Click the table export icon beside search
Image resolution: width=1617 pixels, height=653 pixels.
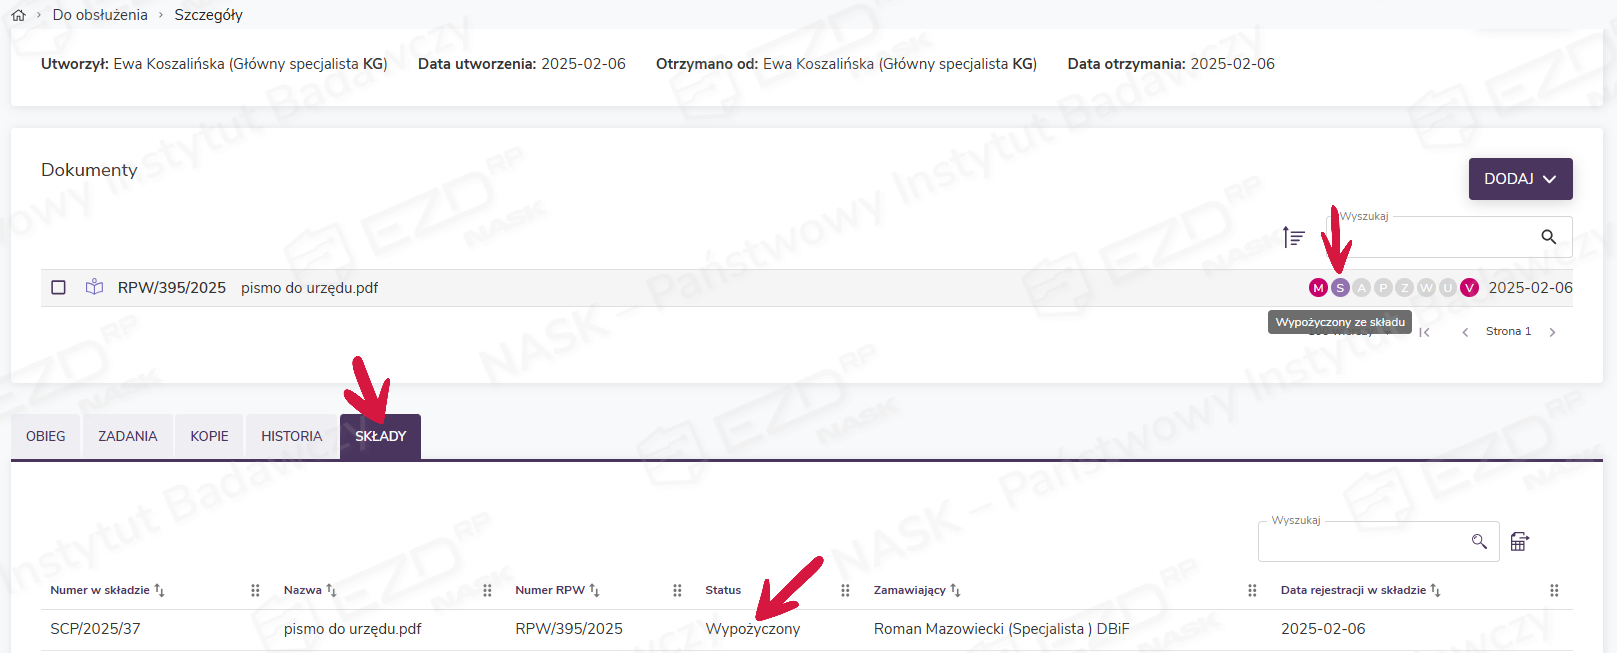1519,541
